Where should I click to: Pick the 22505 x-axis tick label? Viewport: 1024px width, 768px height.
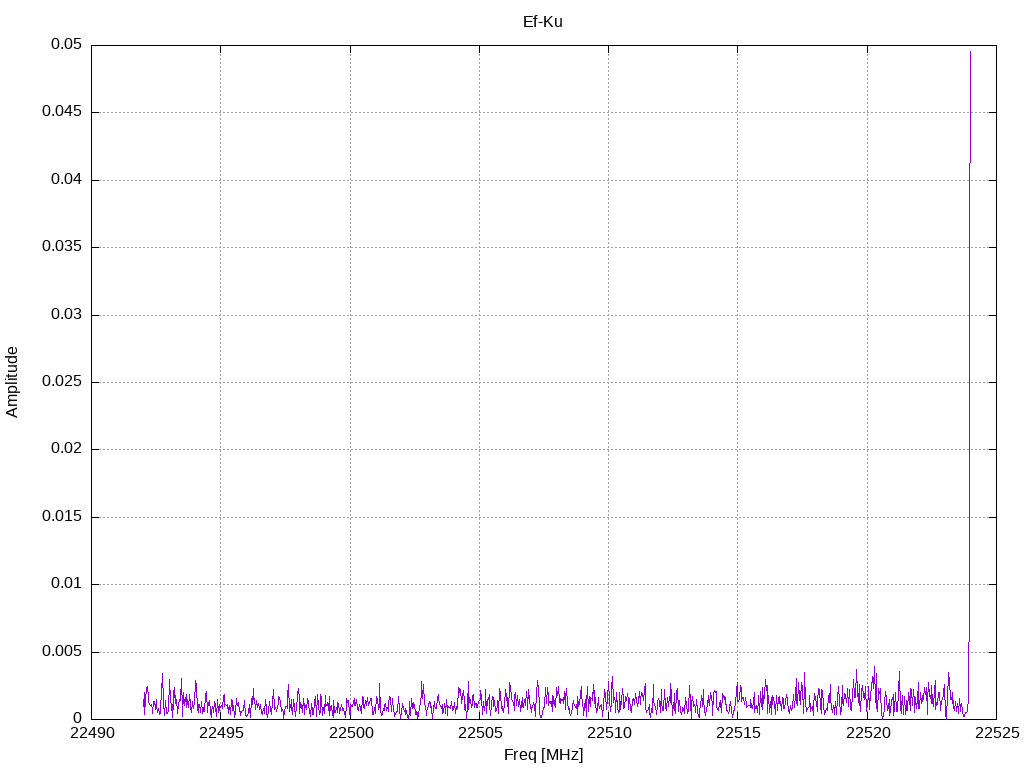coord(479,734)
